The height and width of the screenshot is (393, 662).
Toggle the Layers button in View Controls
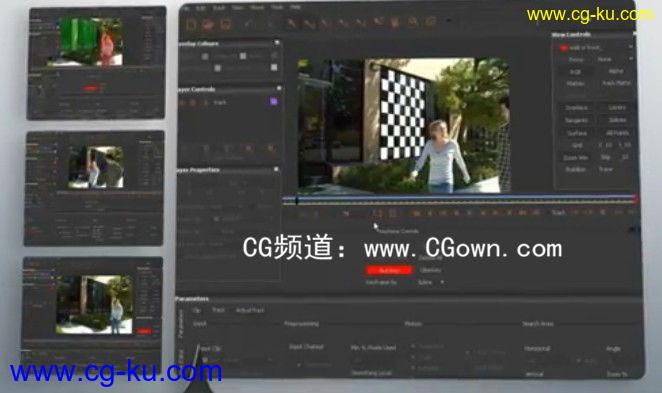click(617, 108)
